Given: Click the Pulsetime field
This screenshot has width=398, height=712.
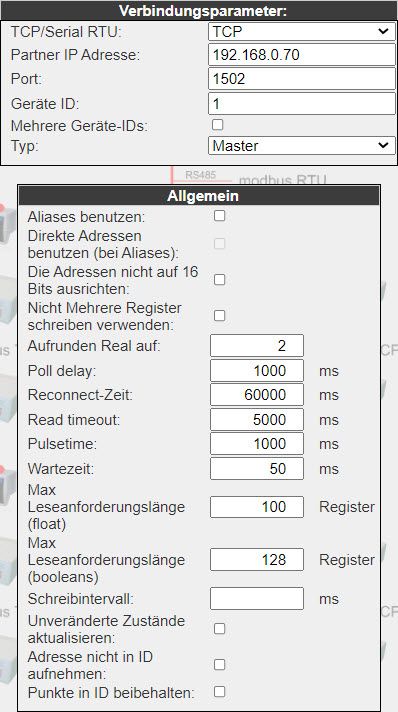Looking at the screenshot, I should coord(257,444).
